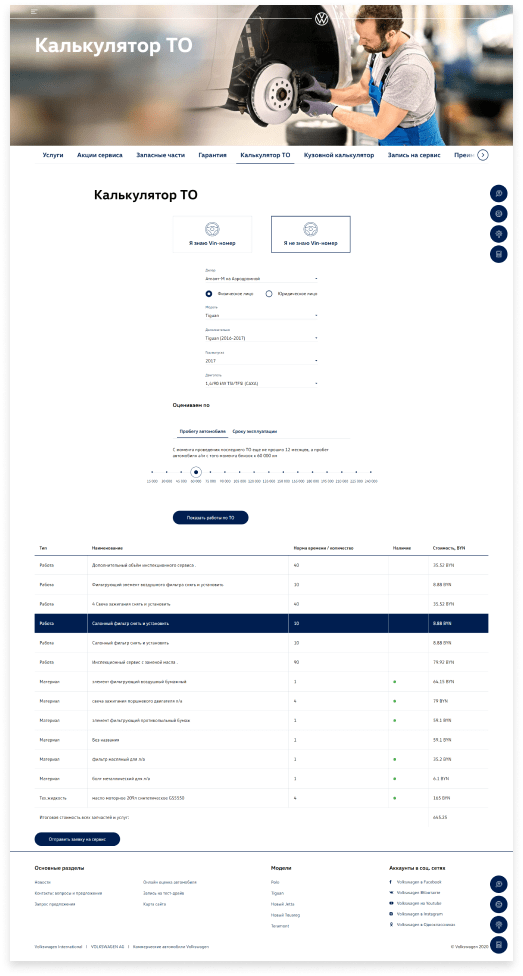Click the 'Наименование' column header
This screenshot has width=523, height=976.
(107, 548)
